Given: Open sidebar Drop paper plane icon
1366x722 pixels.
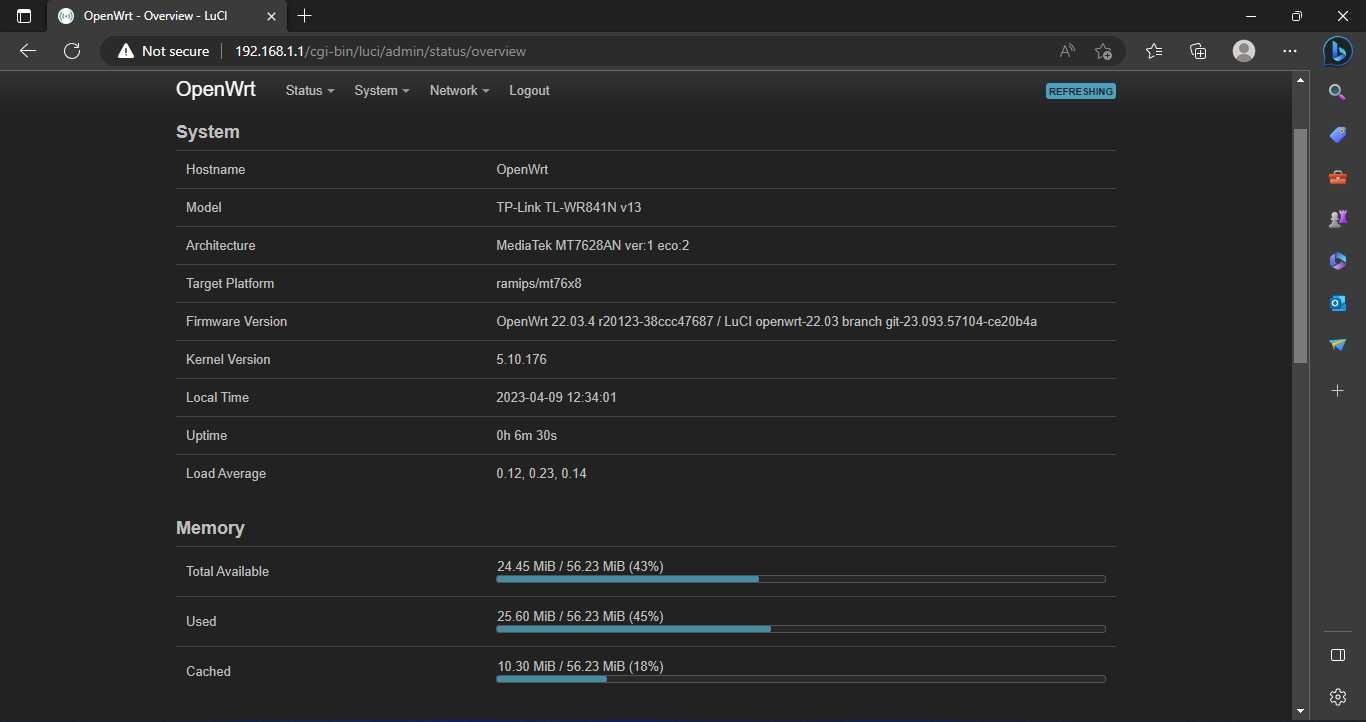Looking at the screenshot, I should pyautogui.click(x=1338, y=345).
